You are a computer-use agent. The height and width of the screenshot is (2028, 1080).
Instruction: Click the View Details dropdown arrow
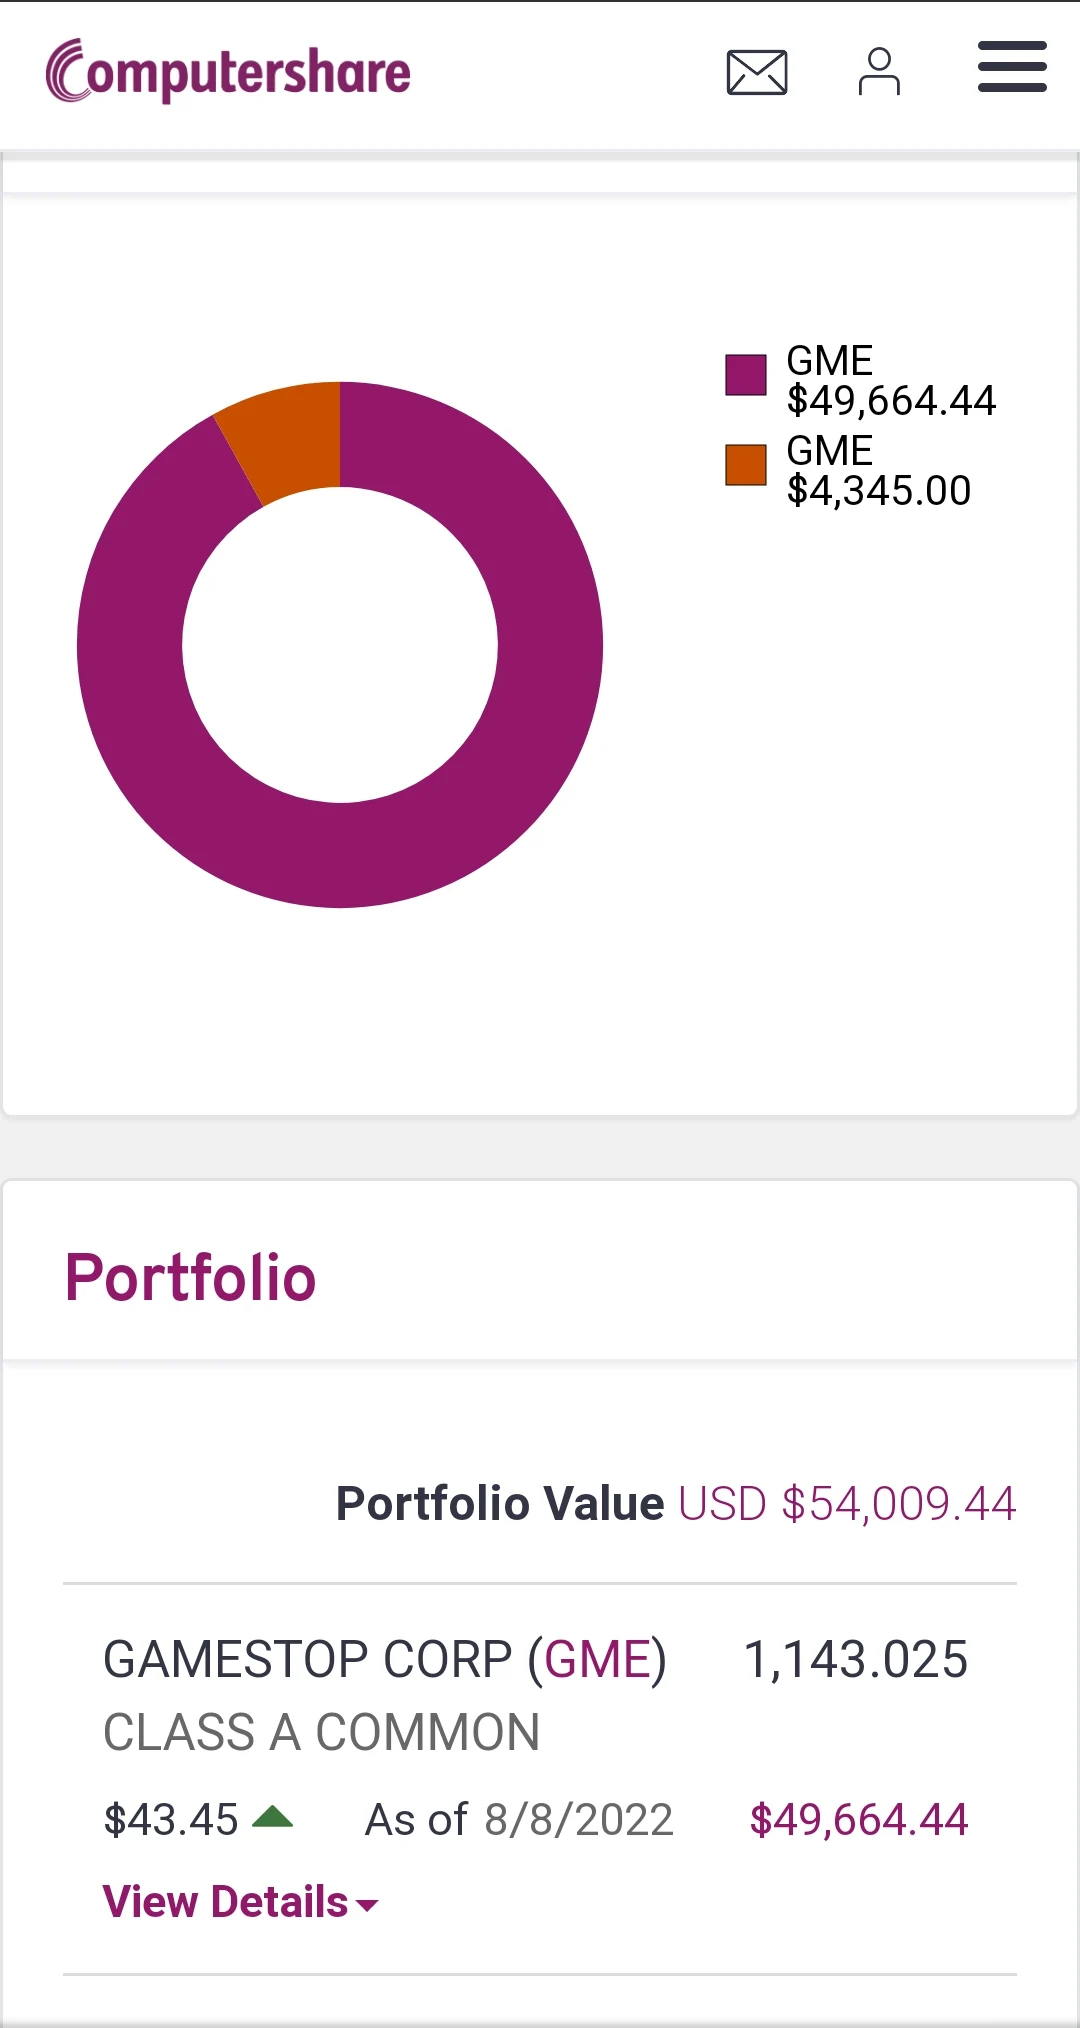[x=368, y=1906]
